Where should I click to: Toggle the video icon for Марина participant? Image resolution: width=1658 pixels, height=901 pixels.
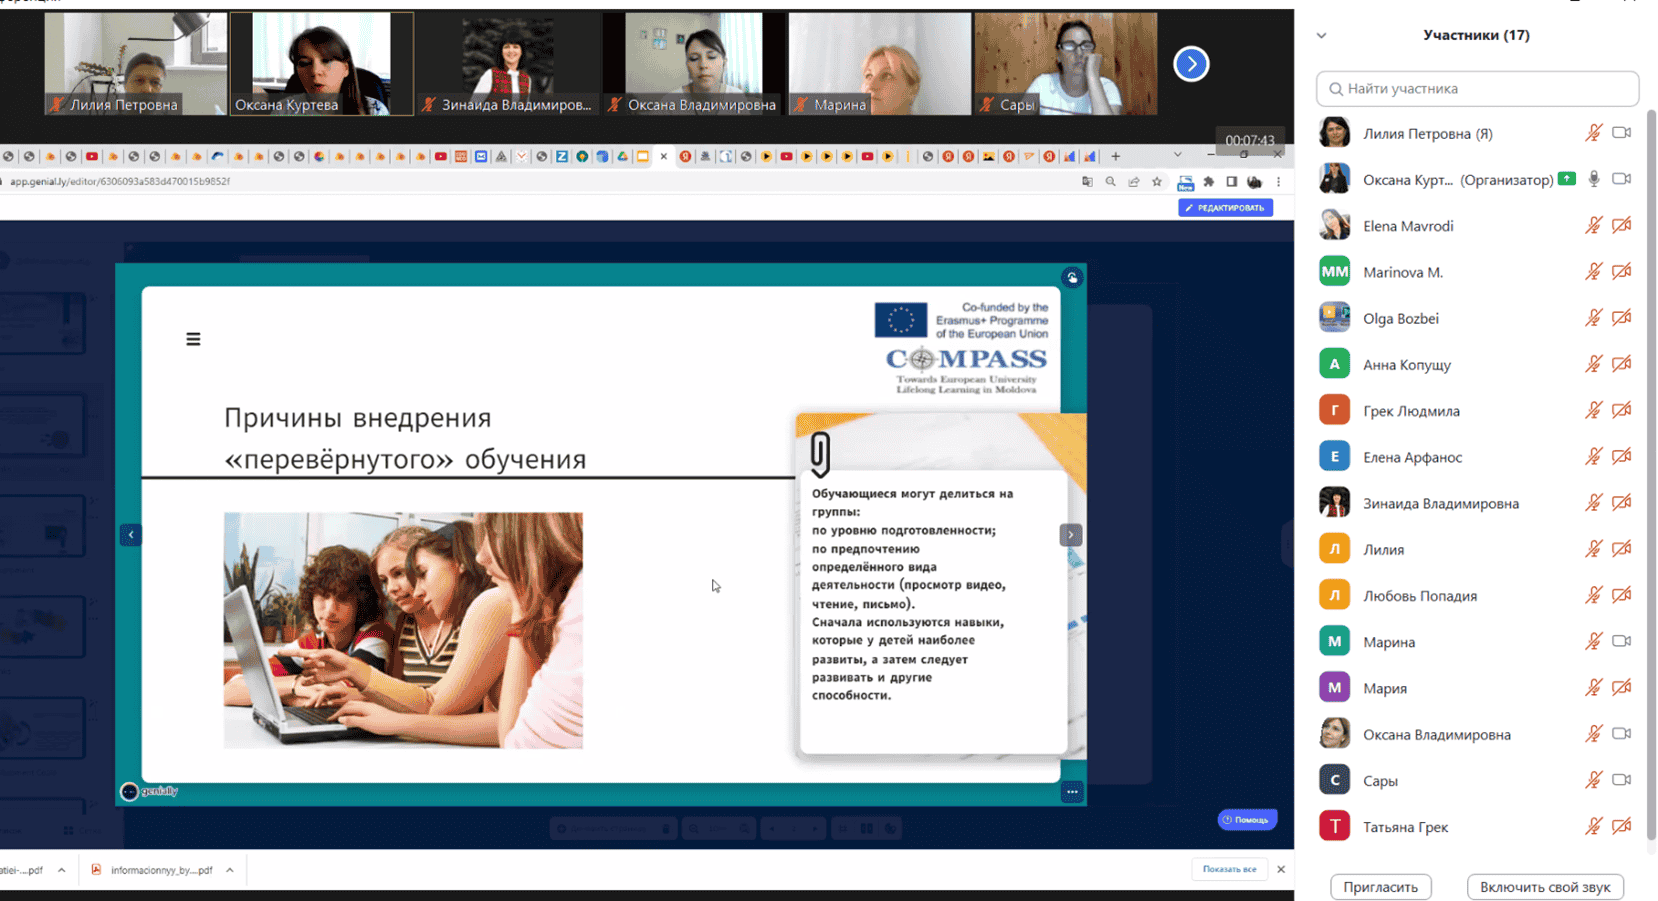(1621, 641)
